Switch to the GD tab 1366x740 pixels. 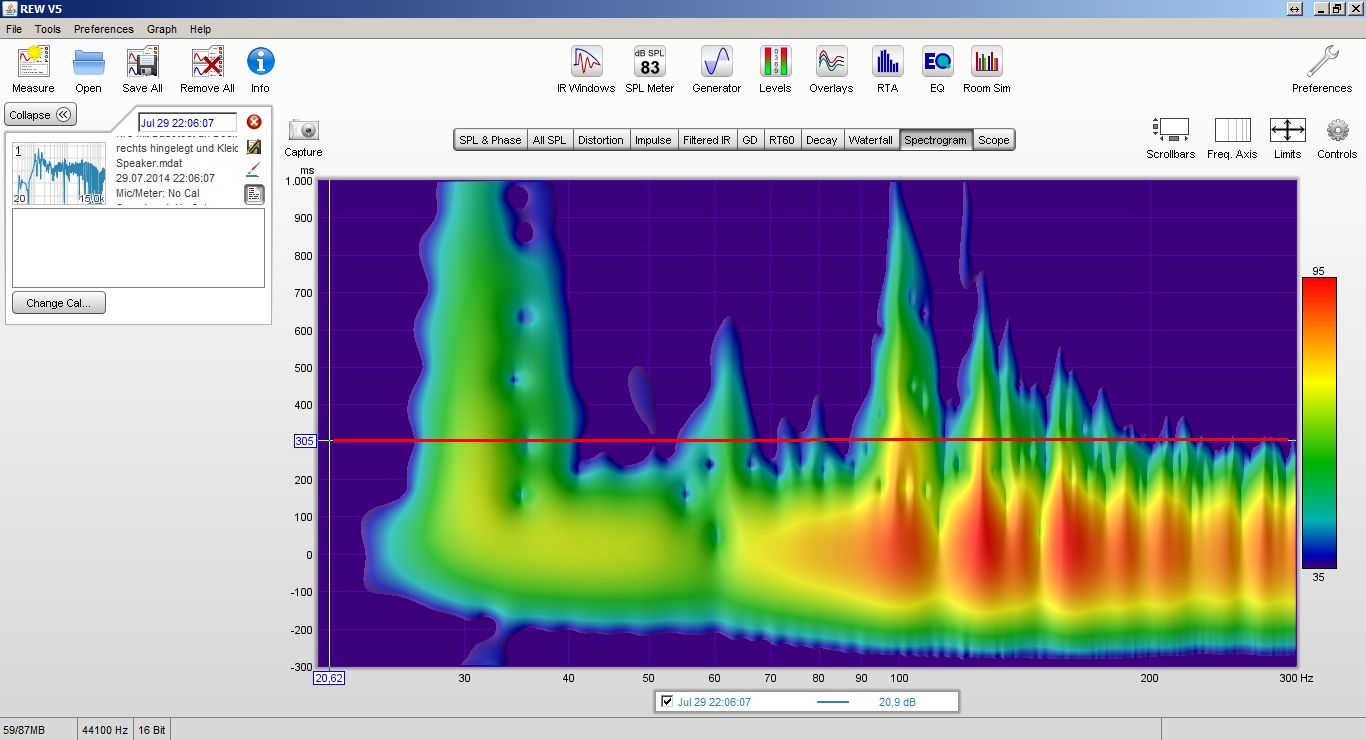pyautogui.click(x=750, y=140)
